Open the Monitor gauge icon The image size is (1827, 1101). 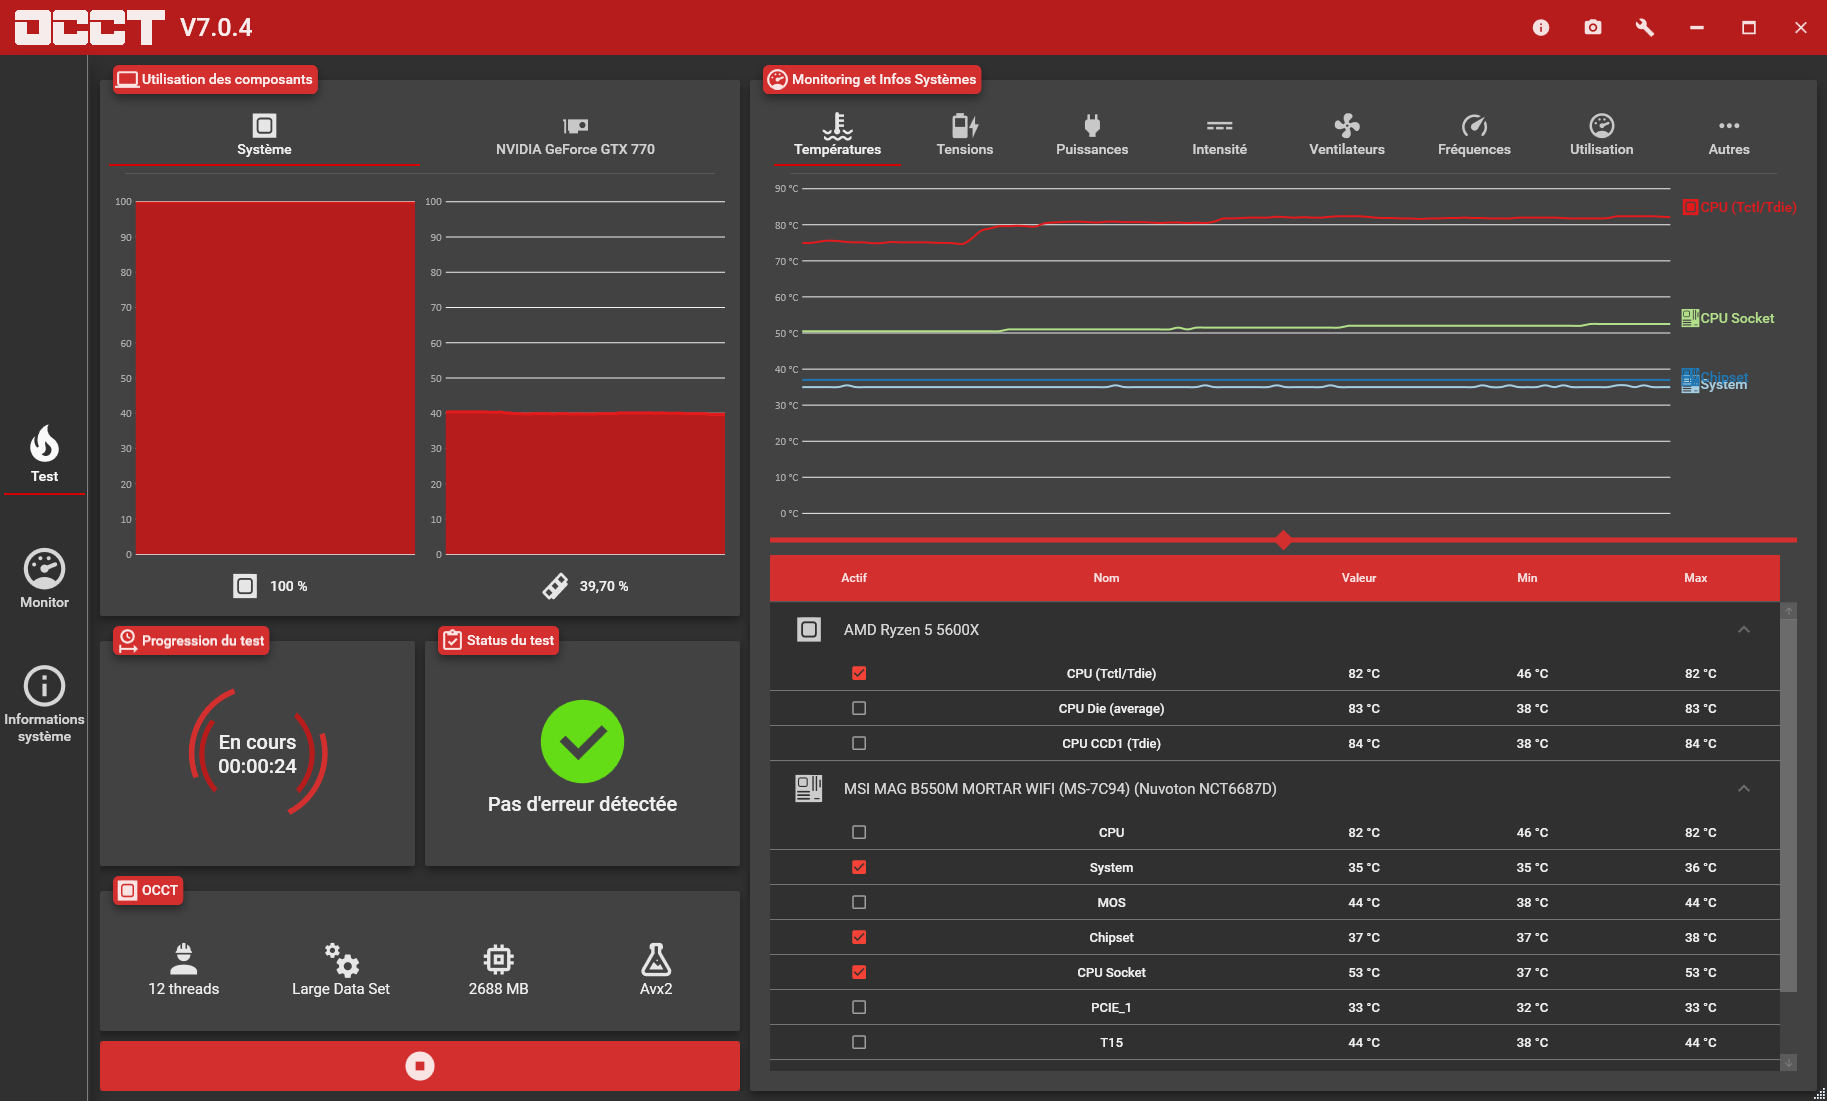point(44,569)
